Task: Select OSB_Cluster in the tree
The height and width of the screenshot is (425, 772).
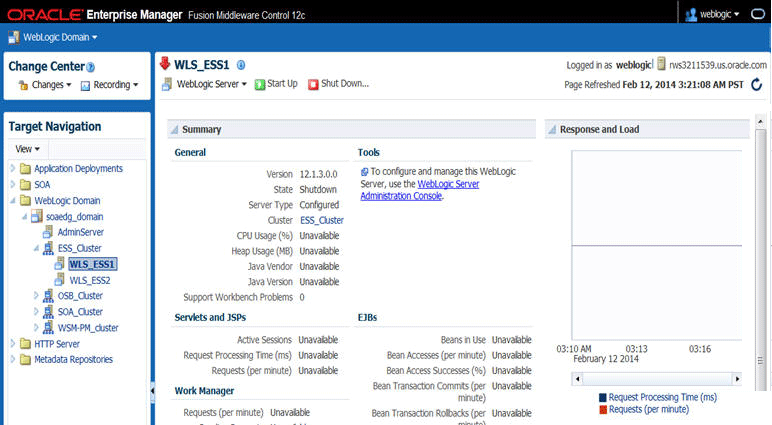Action: coord(80,295)
